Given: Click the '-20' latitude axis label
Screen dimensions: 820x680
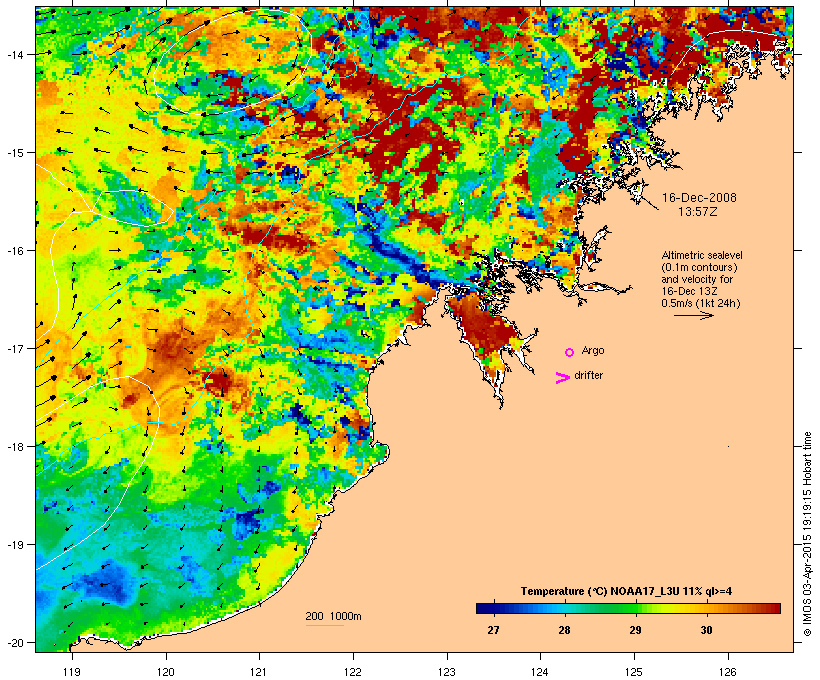Looking at the screenshot, I should [x=14, y=642].
